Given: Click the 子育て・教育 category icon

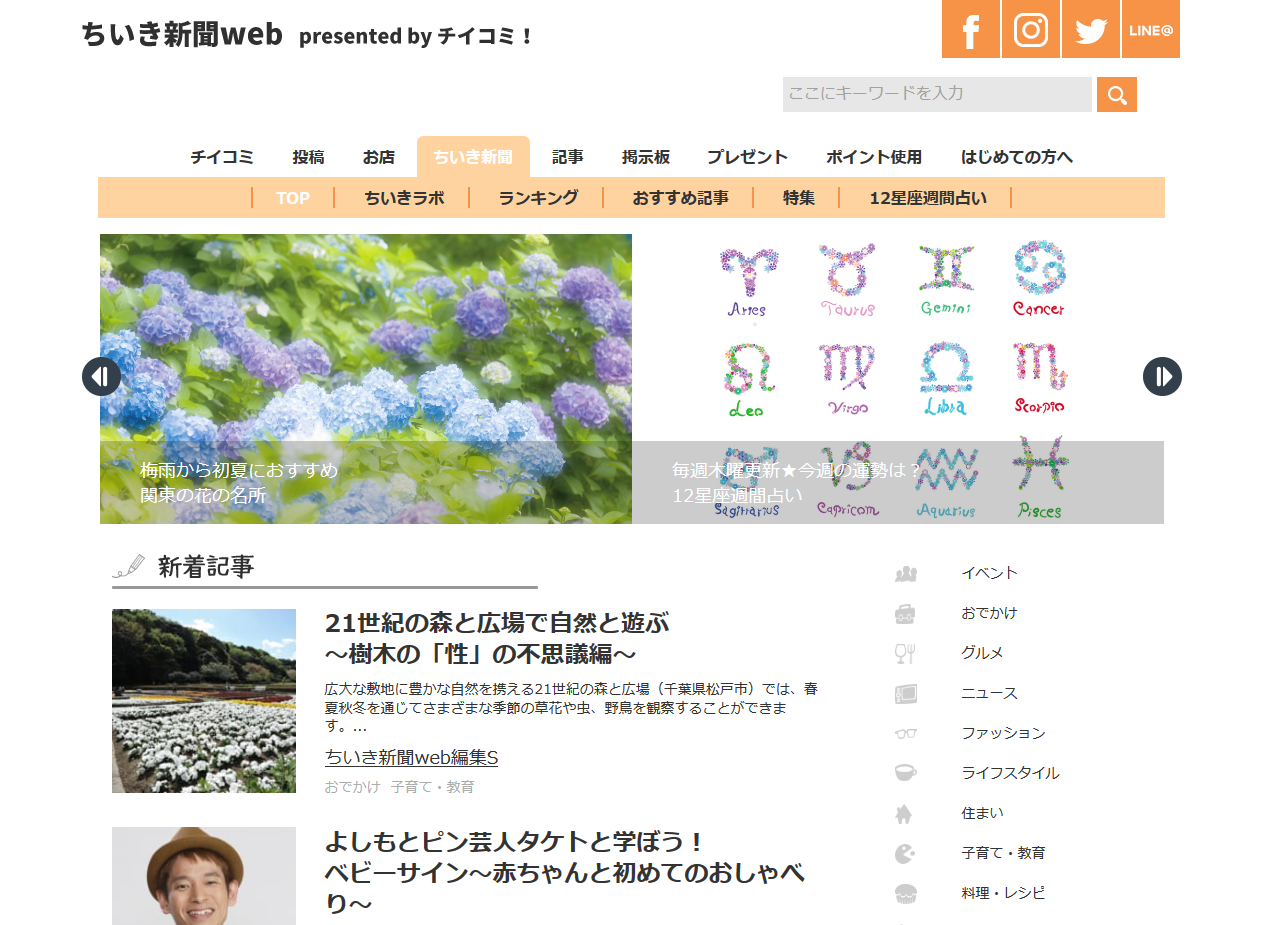Looking at the screenshot, I should (905, 854).
